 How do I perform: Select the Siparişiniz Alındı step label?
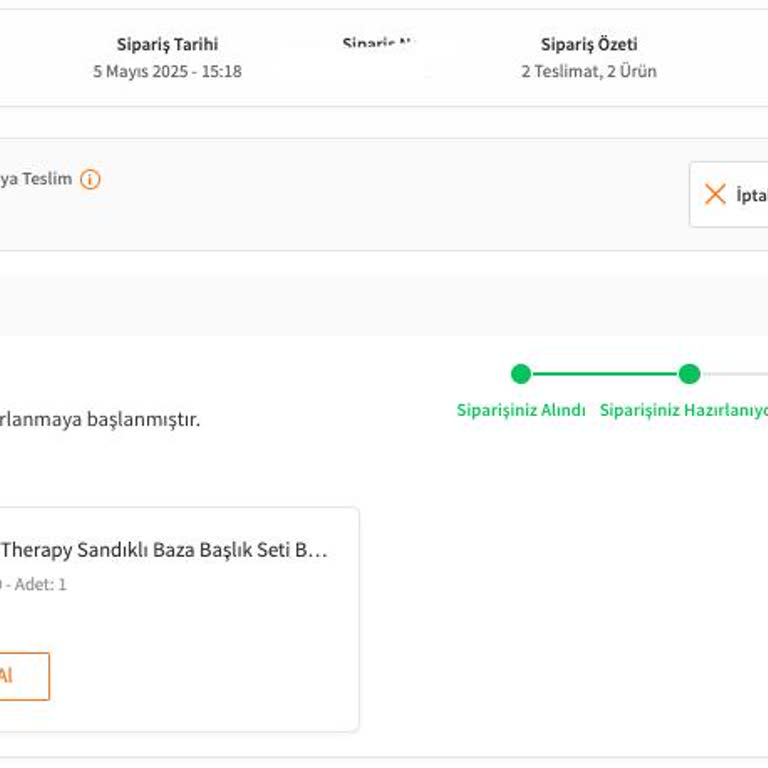(521, 410)
